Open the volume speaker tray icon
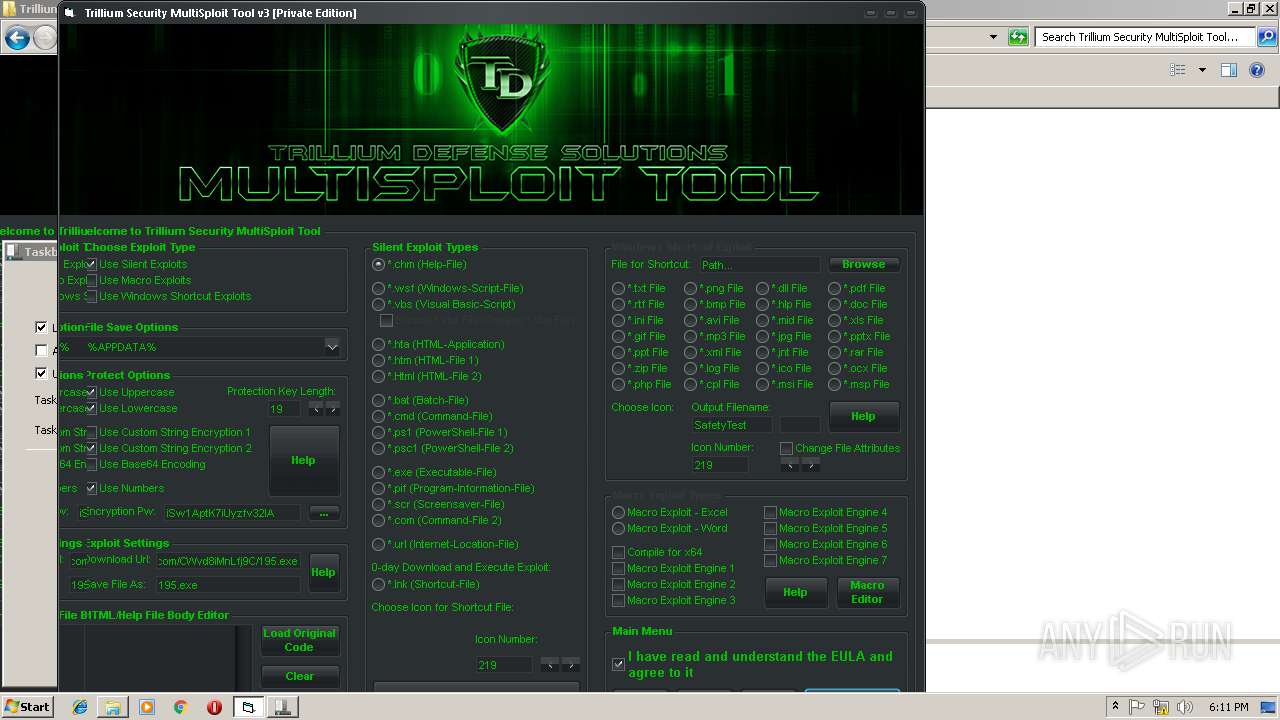 [1185, 707]
